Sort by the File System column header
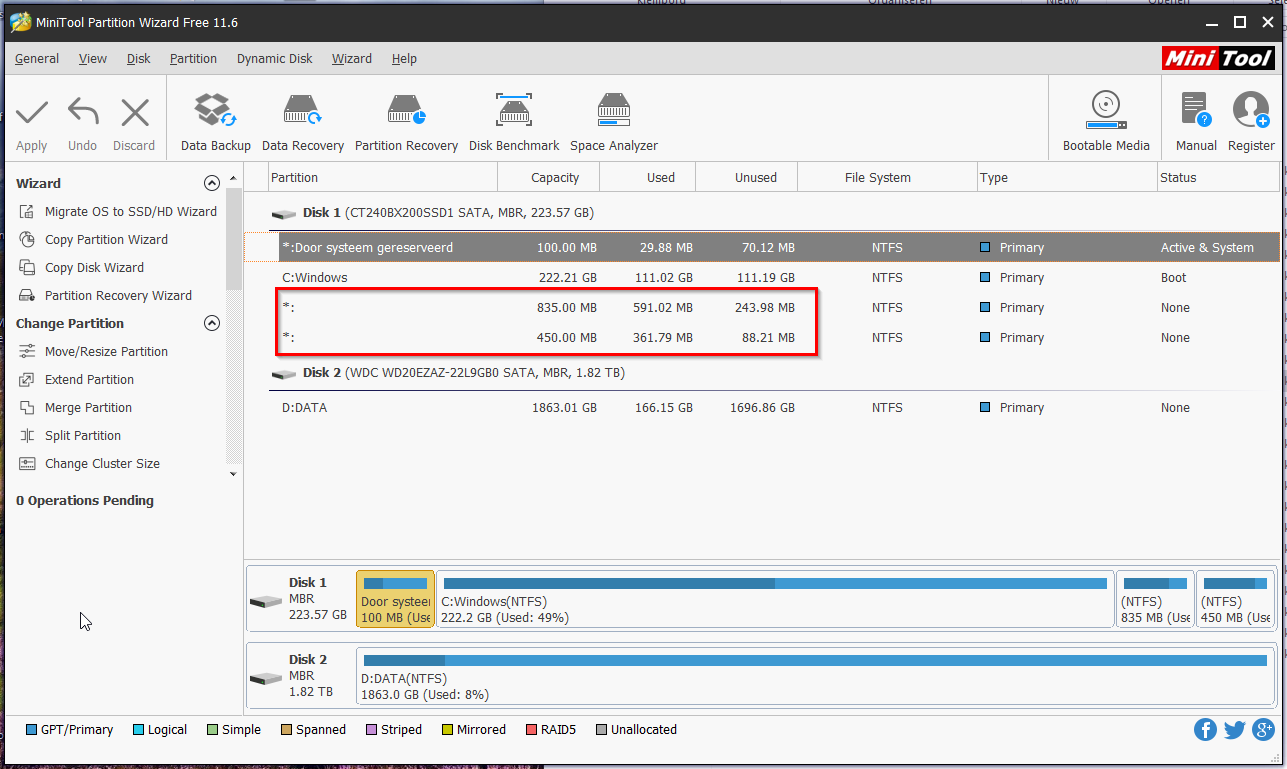 (x=887, y=177)
